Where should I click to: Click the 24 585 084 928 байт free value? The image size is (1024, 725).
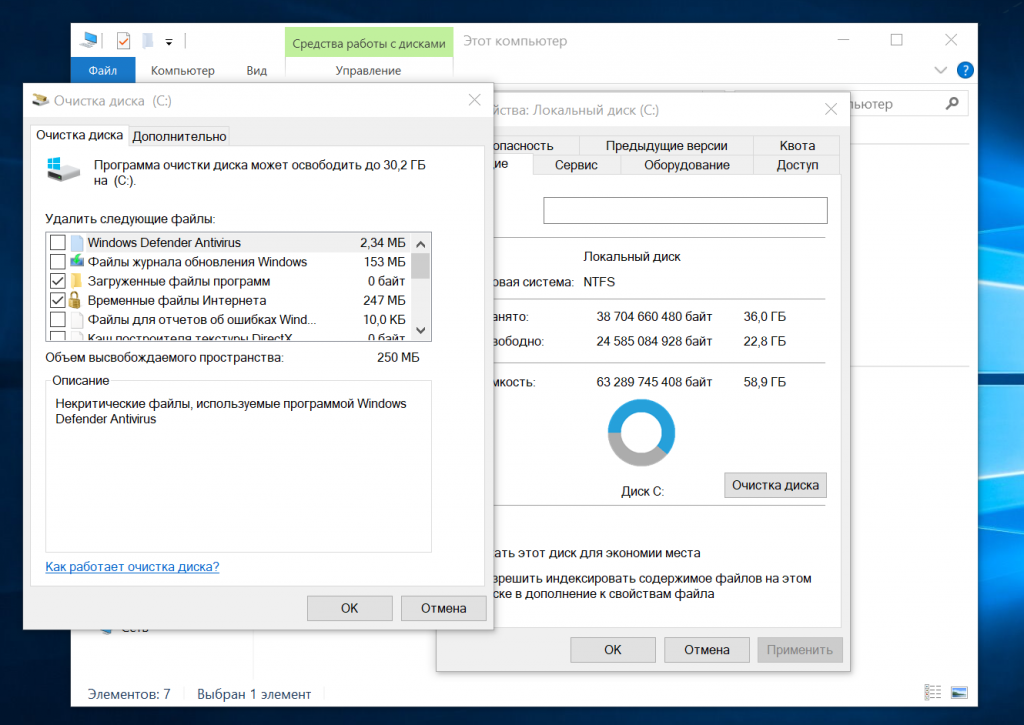pos(654,341)
